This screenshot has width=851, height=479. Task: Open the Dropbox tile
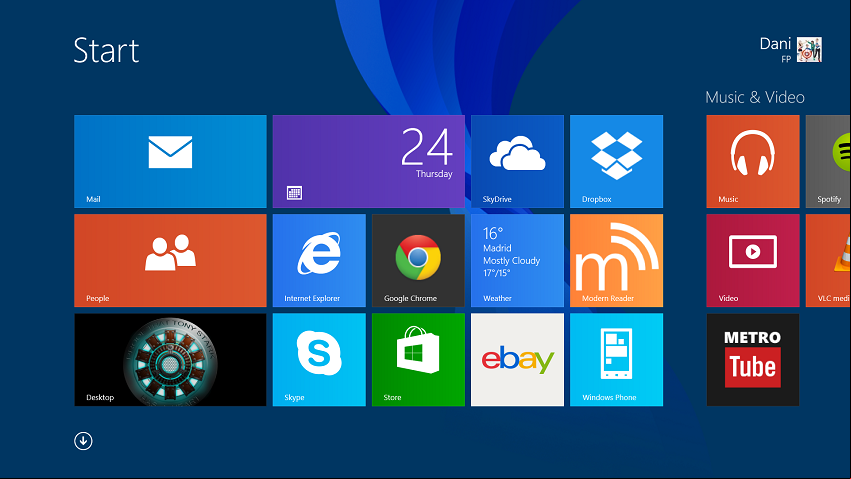tap(617, 161)
